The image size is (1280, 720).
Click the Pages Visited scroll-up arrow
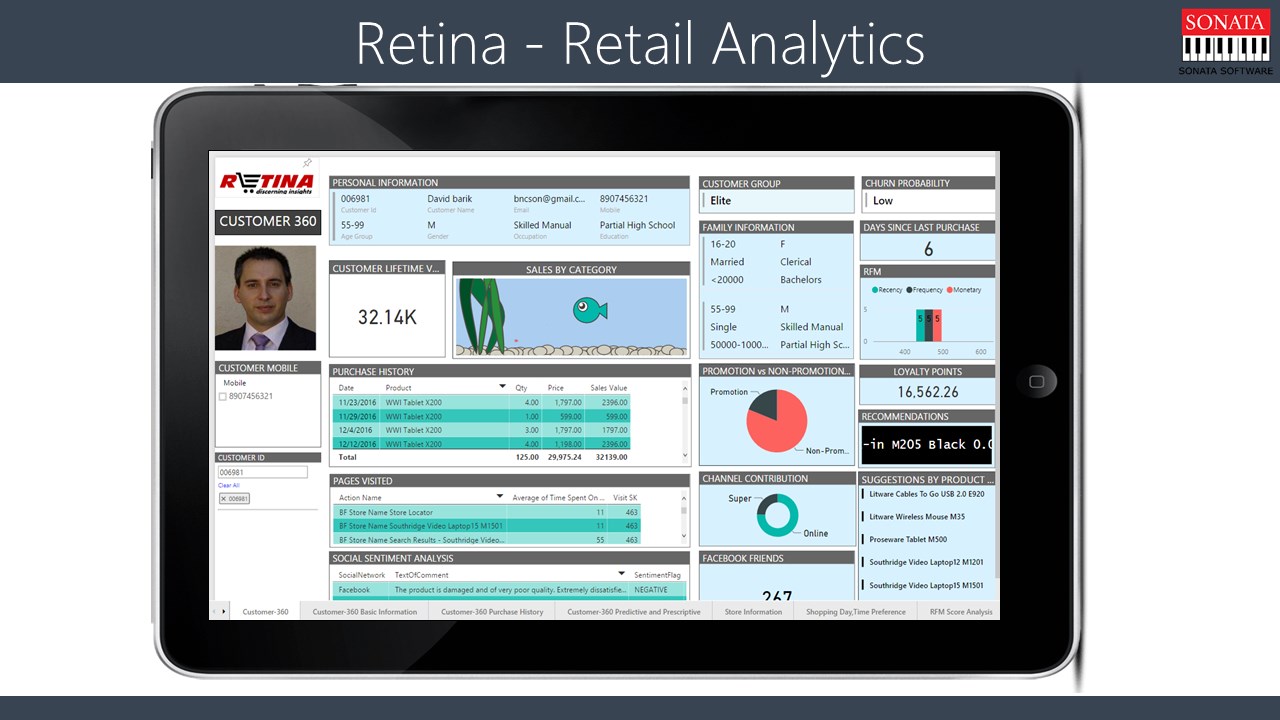click(685, 497)
